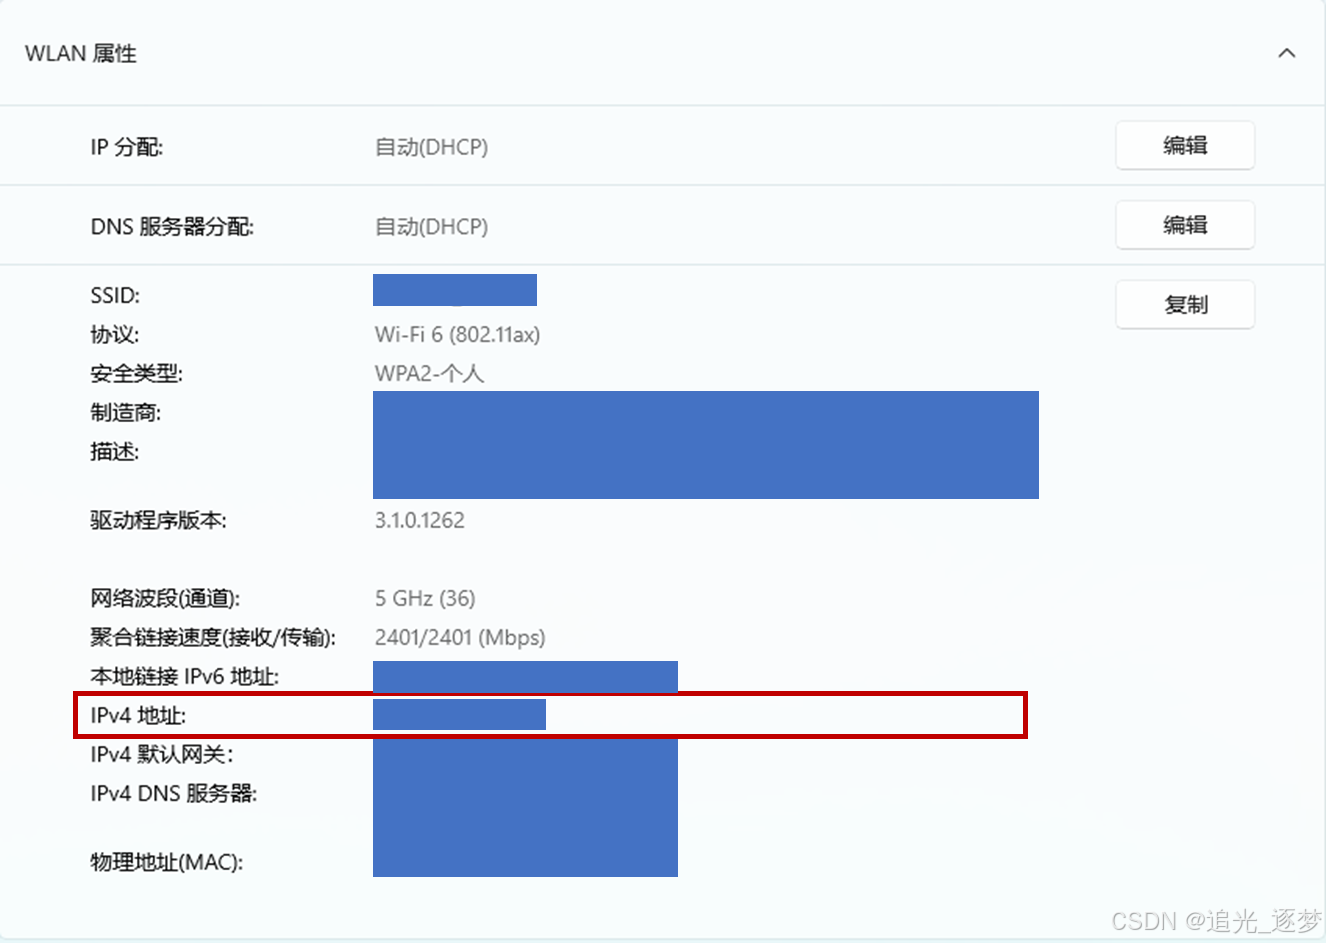Click the IPv4 默认网关 label

point(162,755)
